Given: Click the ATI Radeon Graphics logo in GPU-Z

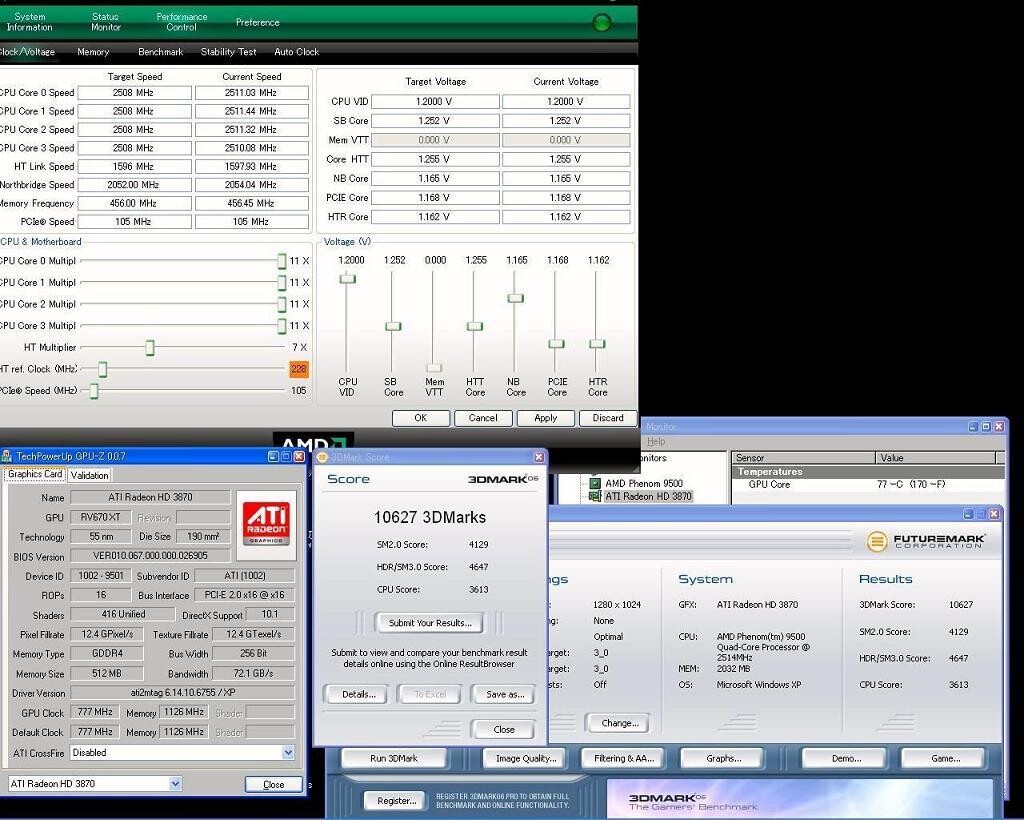Looking at the screenshot, I should click(266, 525).
